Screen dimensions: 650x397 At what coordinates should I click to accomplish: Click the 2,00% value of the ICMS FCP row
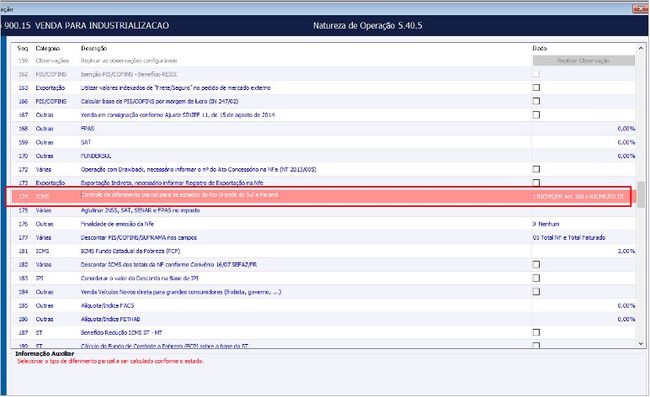pos(626,251)
